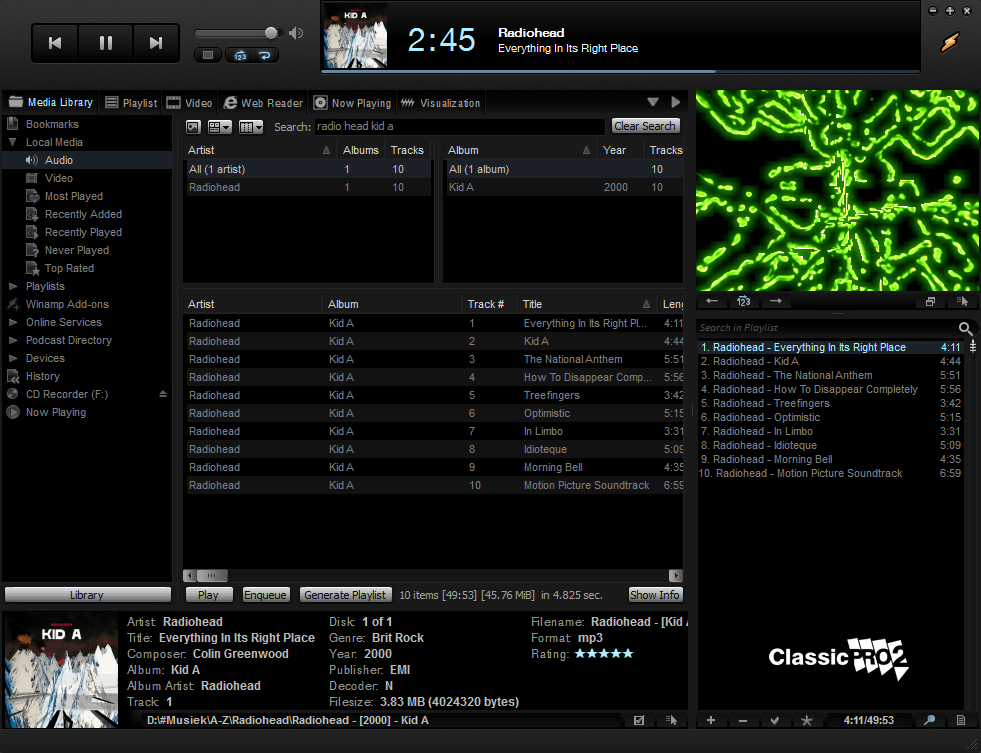Open the Web Reader tab
The image size is (981, 753).
click(x=263, y=103)
